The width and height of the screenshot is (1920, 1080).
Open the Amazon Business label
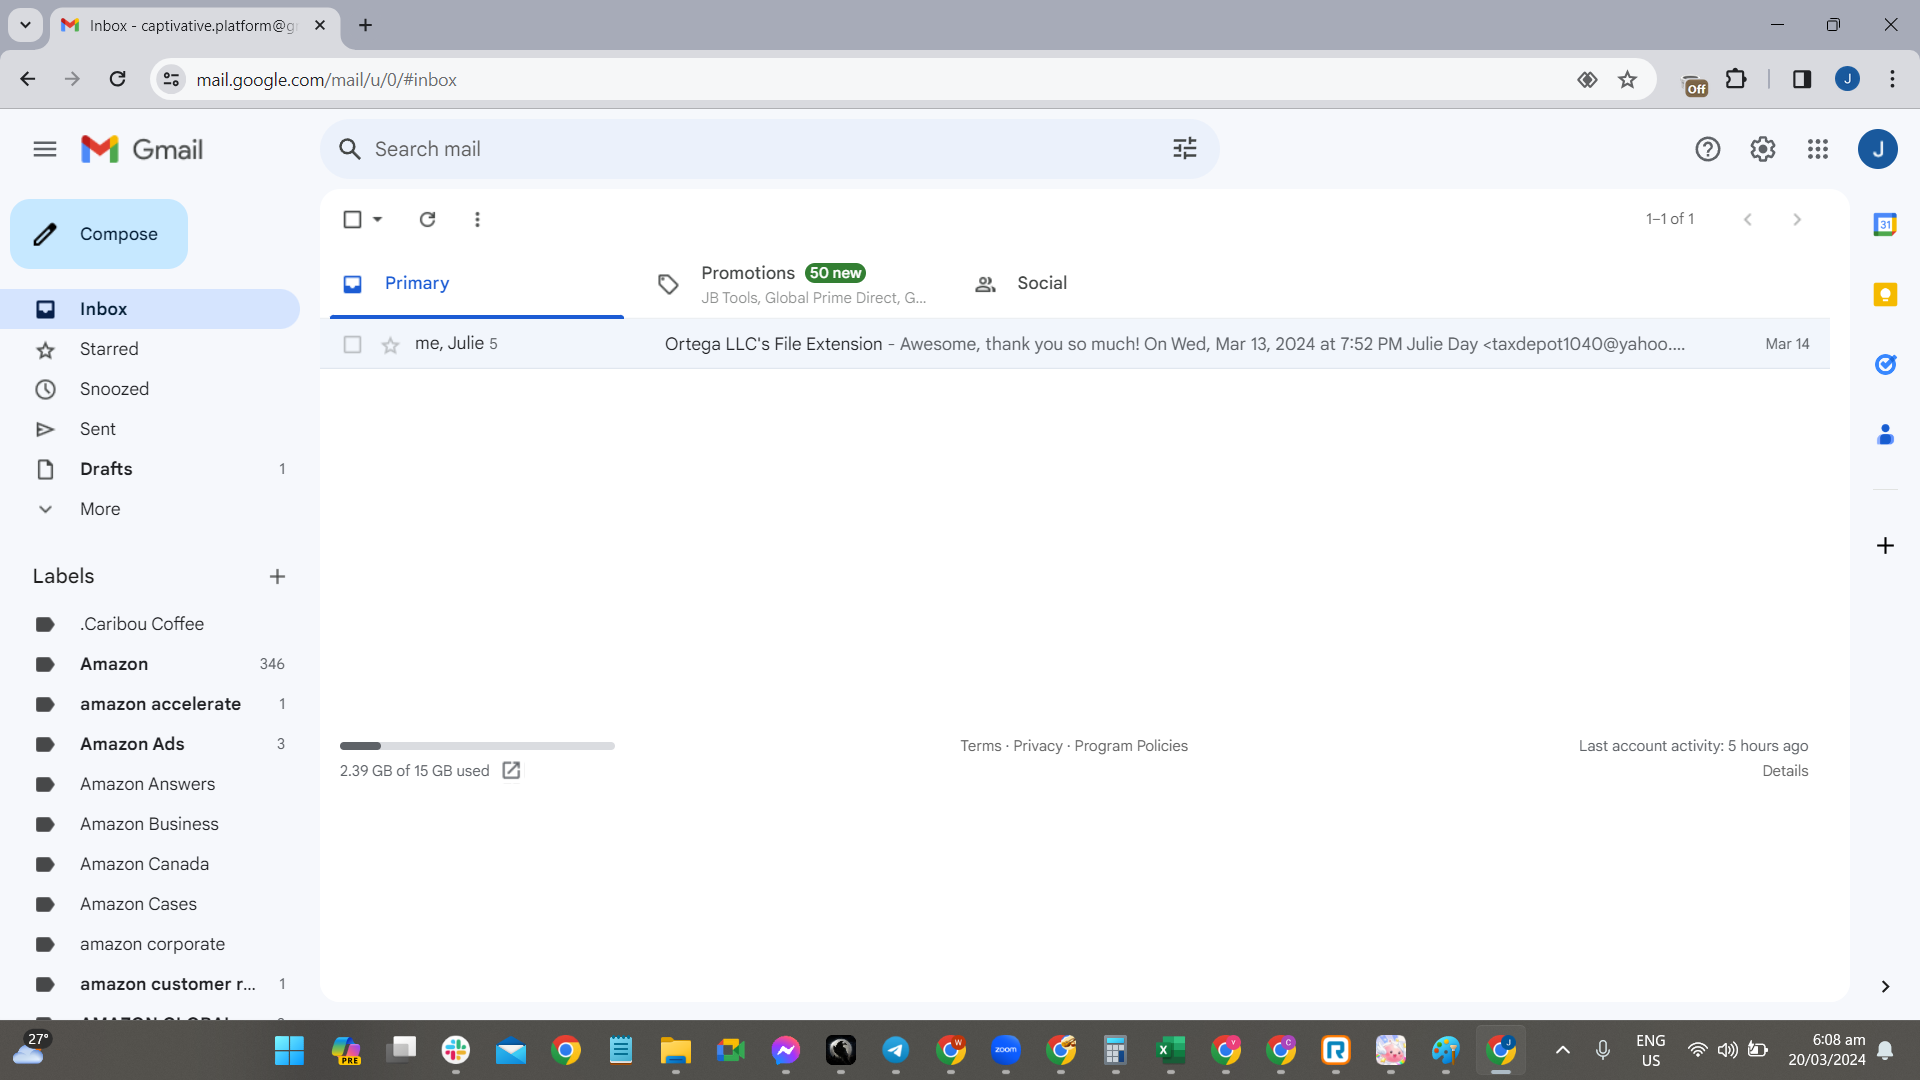(x=150, y=824)
